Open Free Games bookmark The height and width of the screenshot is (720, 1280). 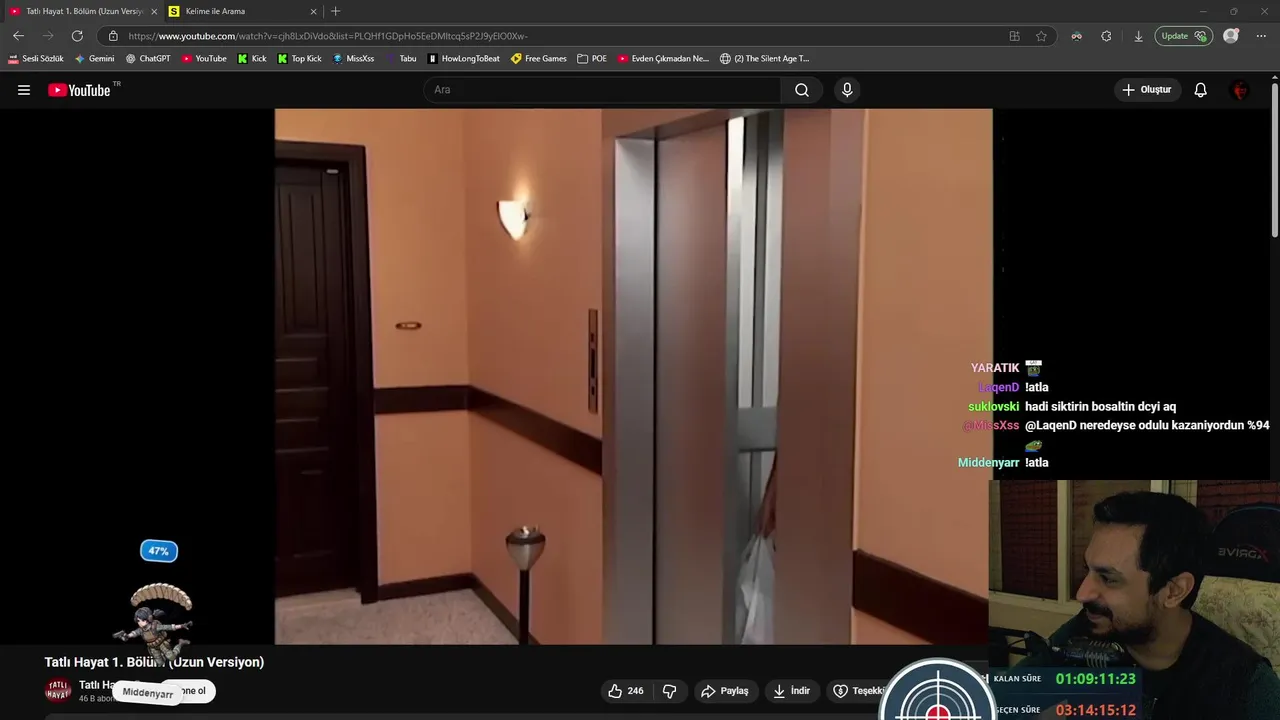point(539,59)
